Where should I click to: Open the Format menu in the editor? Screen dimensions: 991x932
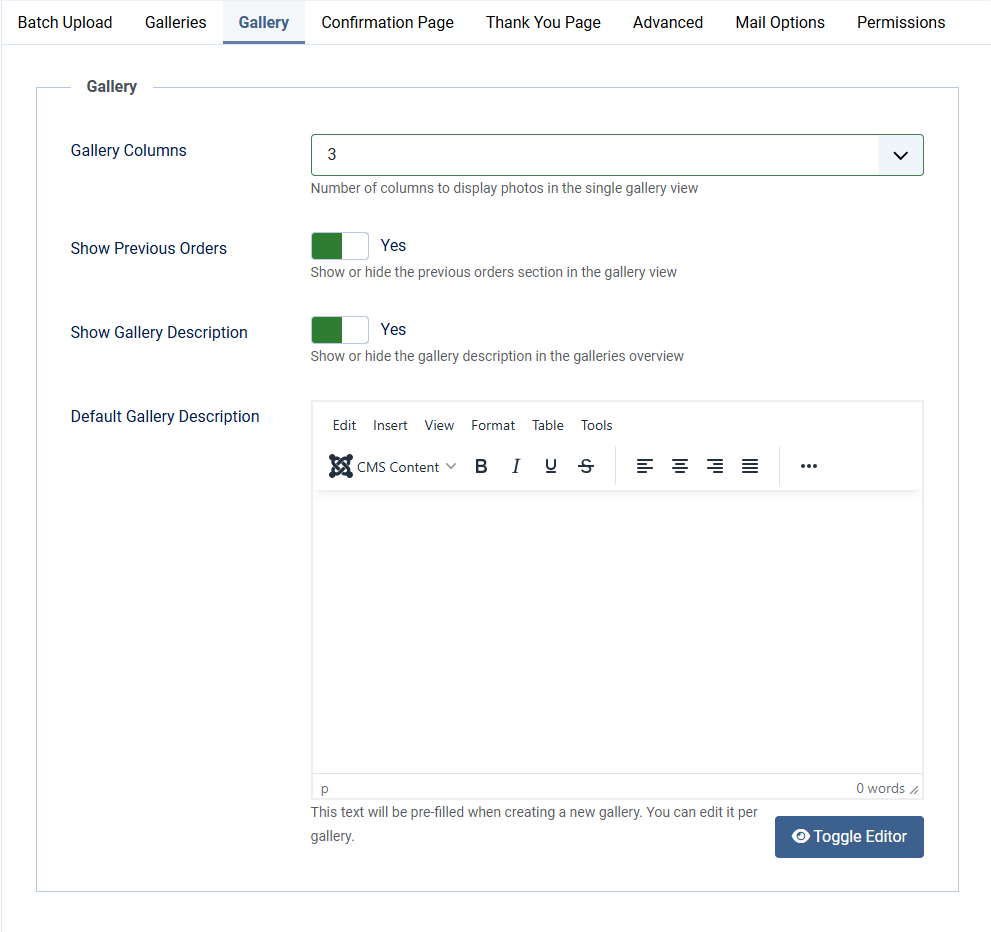(x=493, y=425)
